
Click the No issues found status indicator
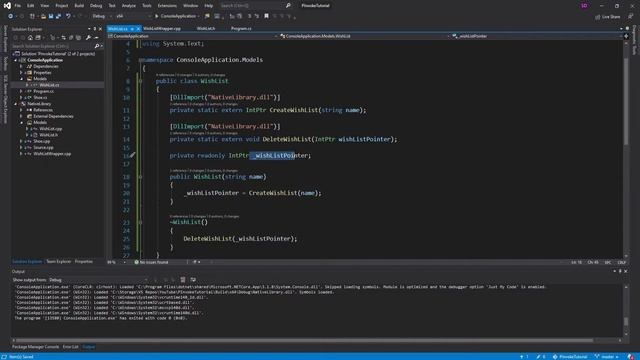(151, 262)
